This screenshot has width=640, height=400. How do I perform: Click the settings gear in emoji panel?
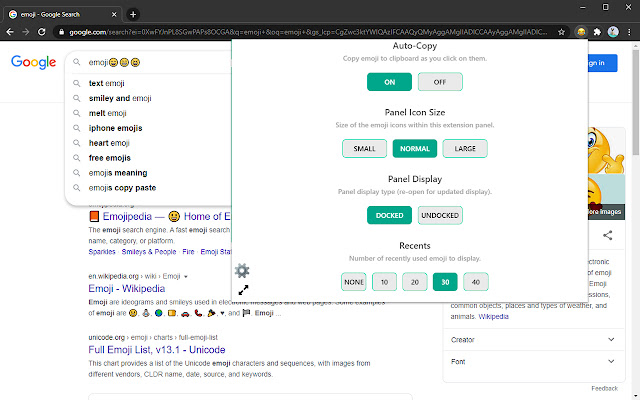242,271
